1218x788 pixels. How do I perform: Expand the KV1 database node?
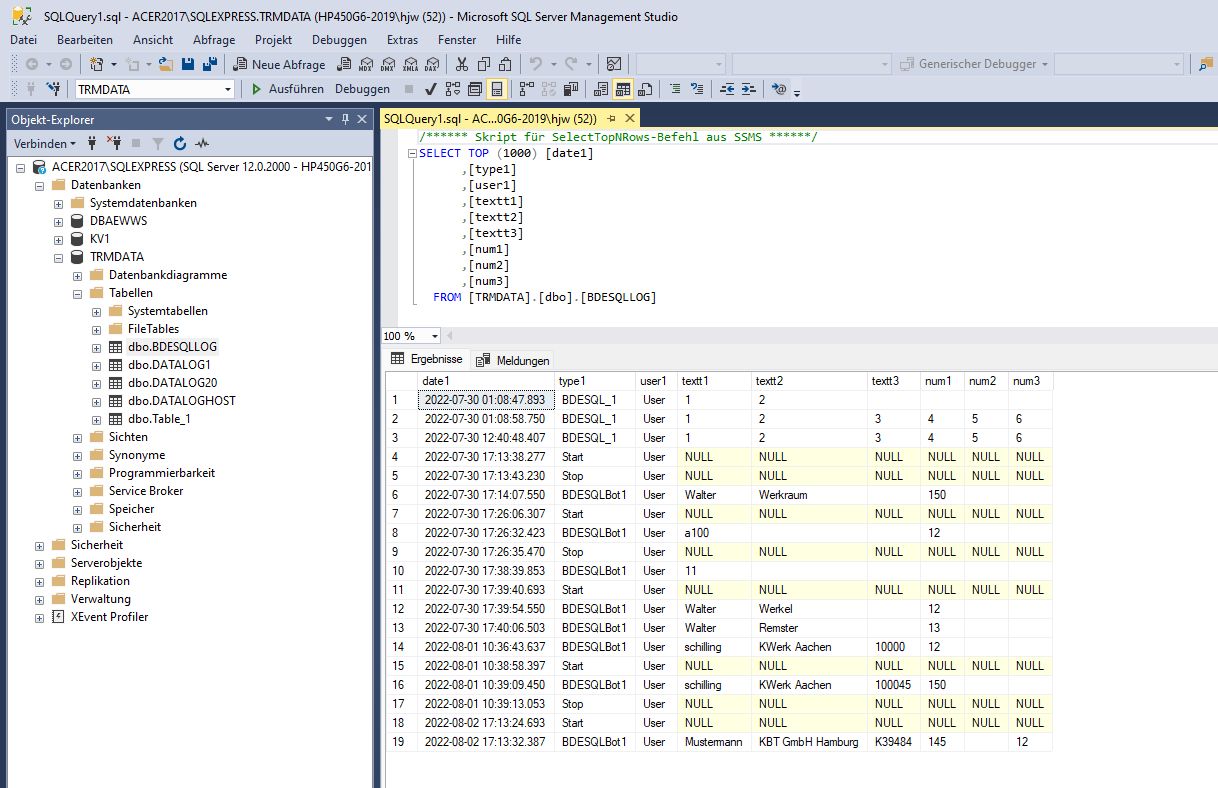coord(59,239)
